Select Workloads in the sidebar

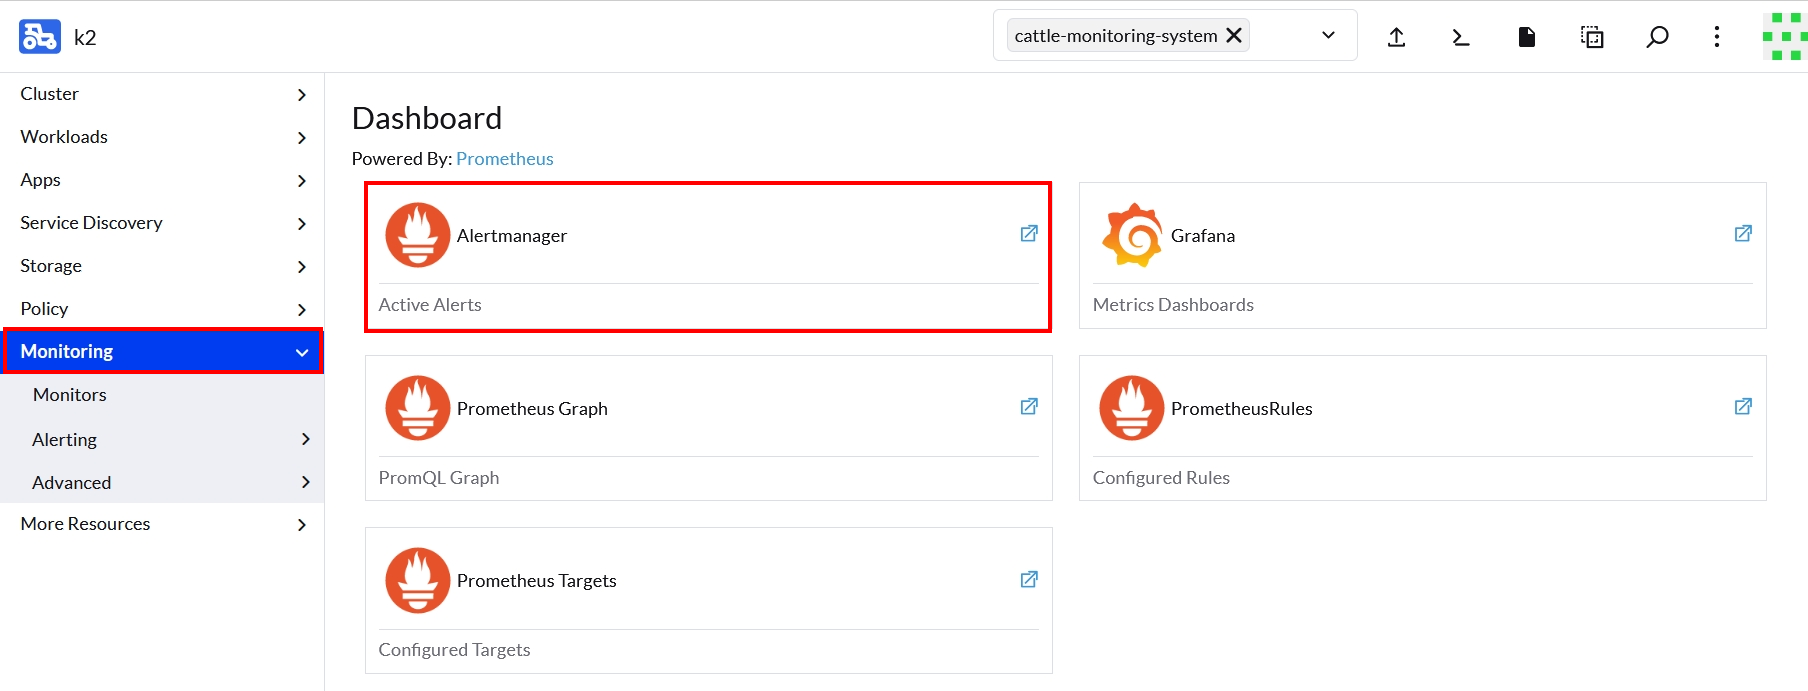pos(64,136)
